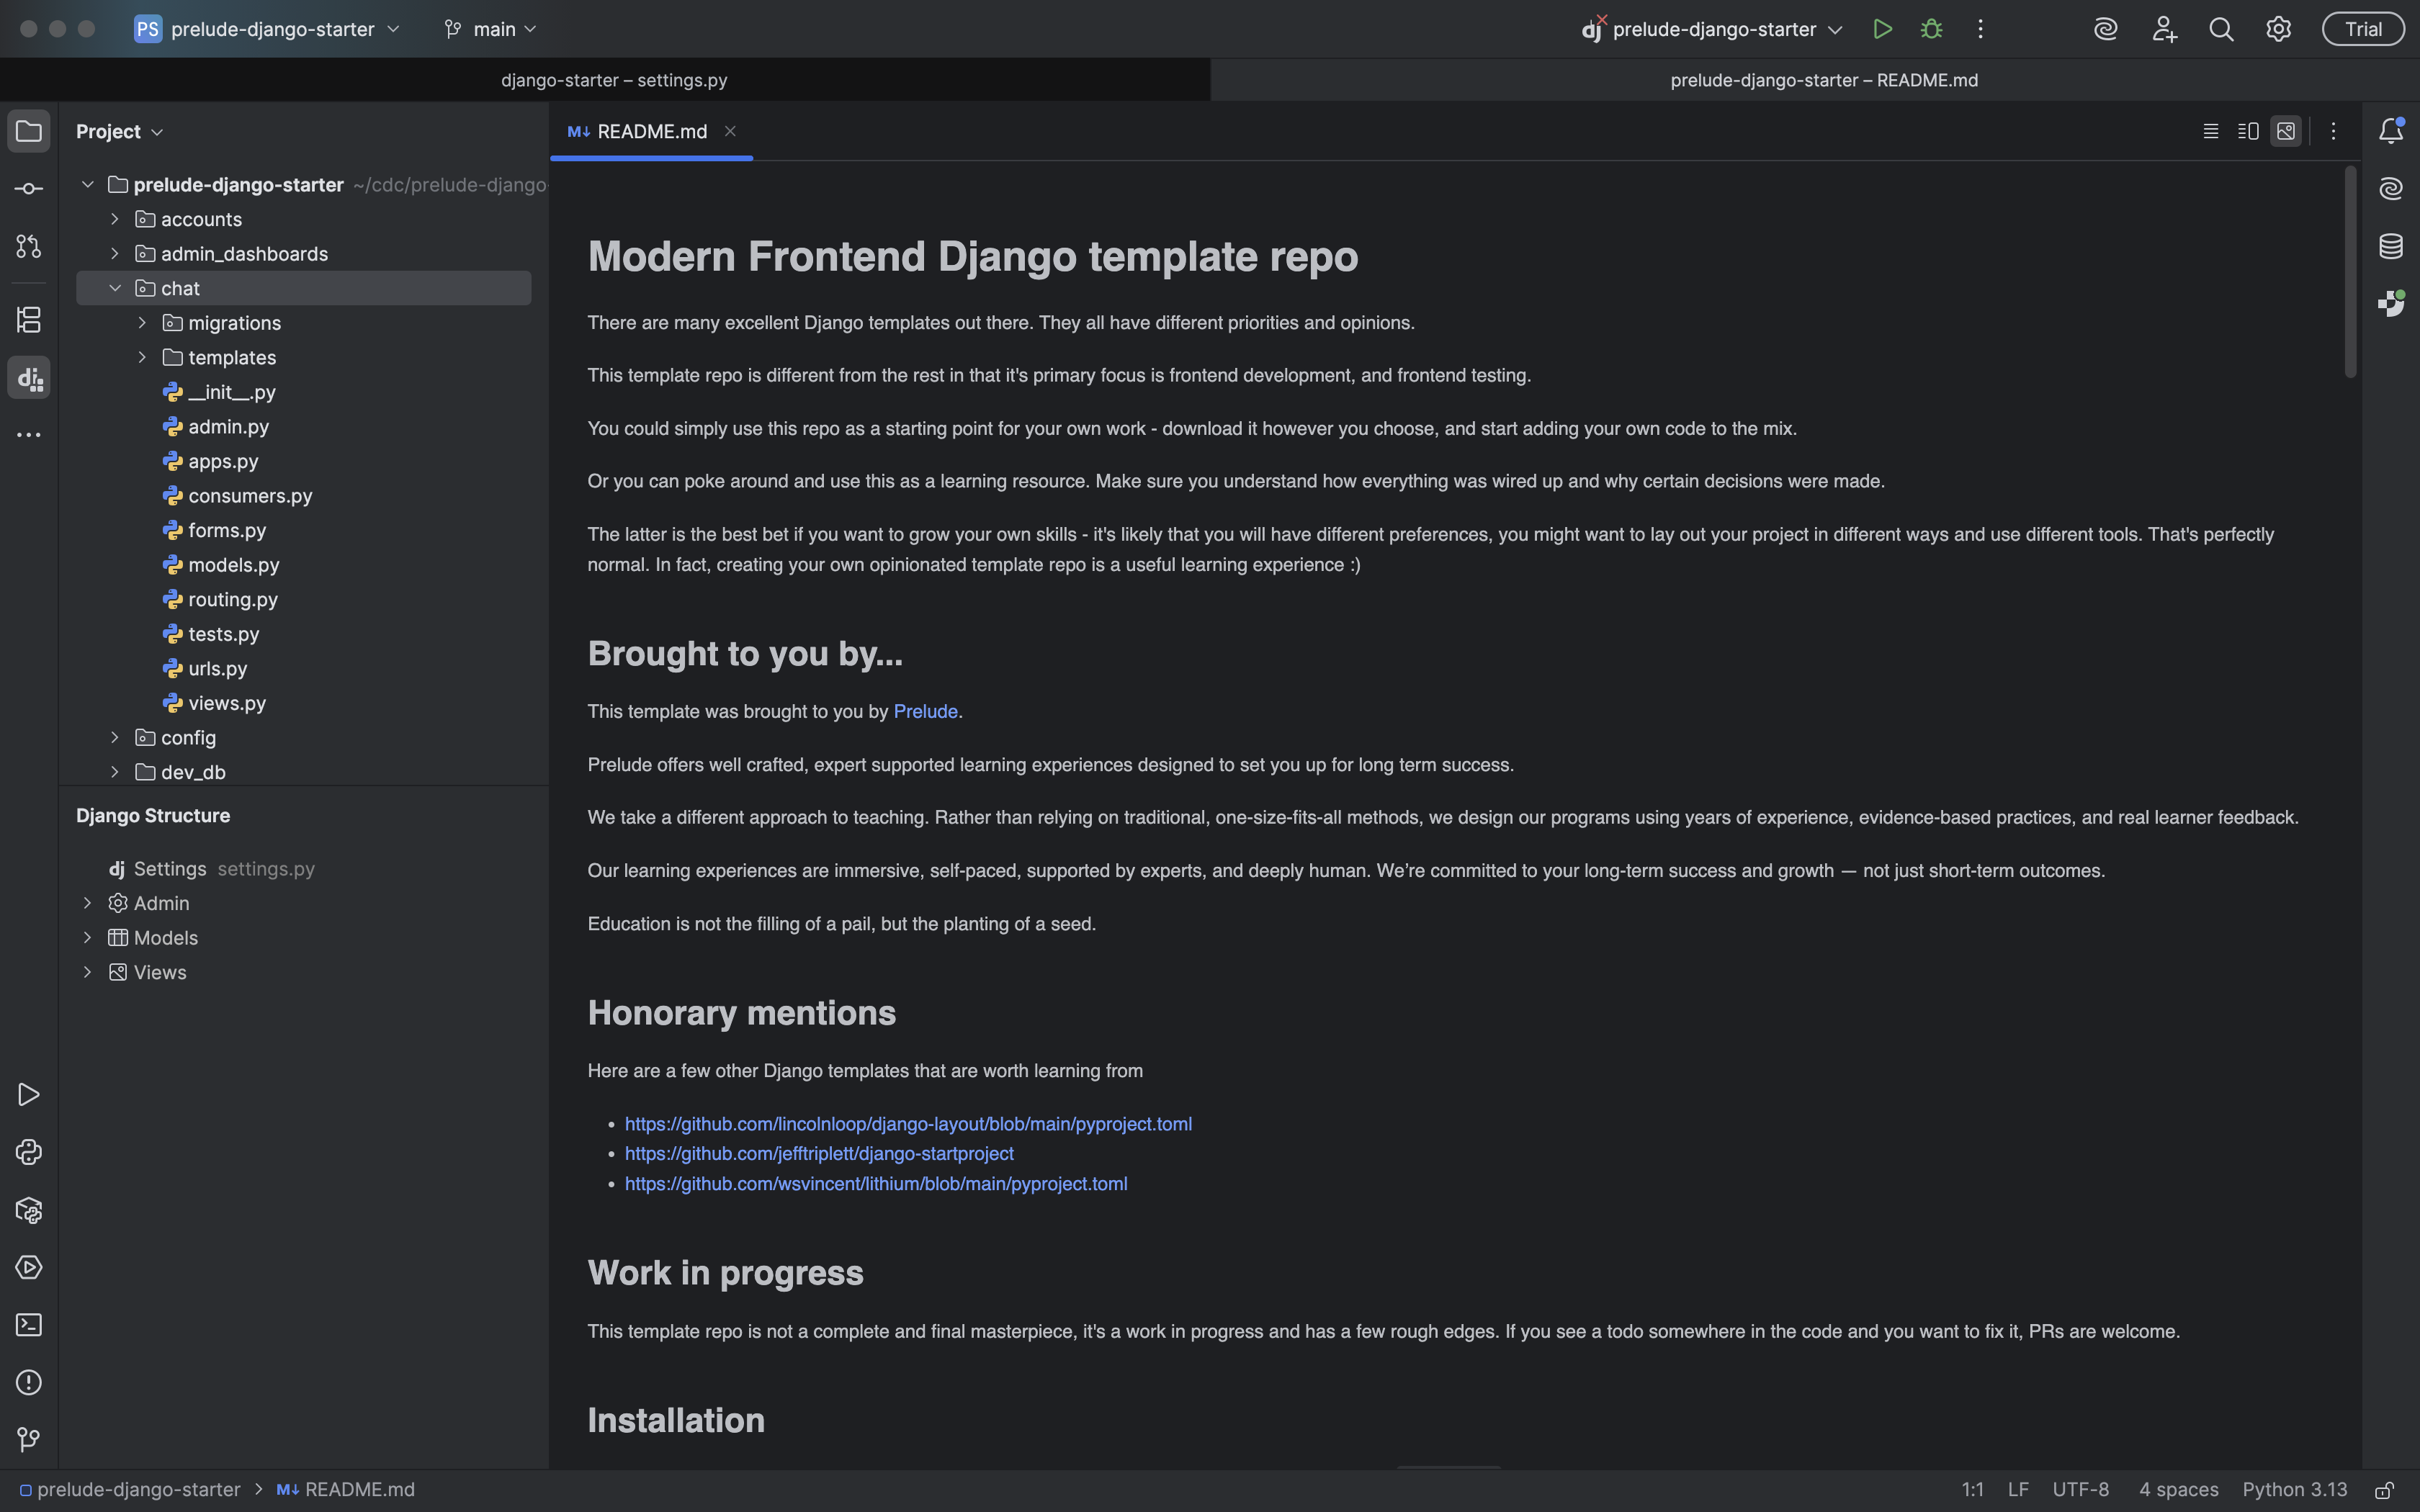
Task: Switch to prelude-django-starter README.md window tab
Action: coord(1815,80)
